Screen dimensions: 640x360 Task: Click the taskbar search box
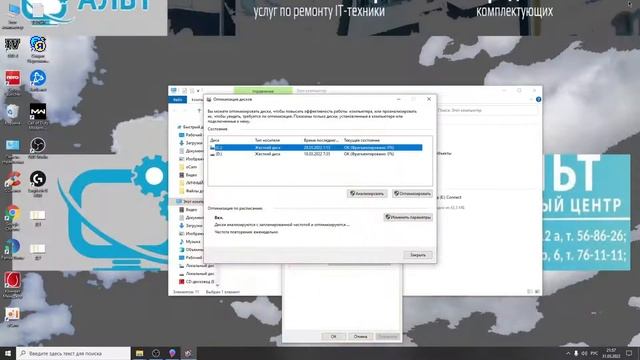[x=73, y=353]
